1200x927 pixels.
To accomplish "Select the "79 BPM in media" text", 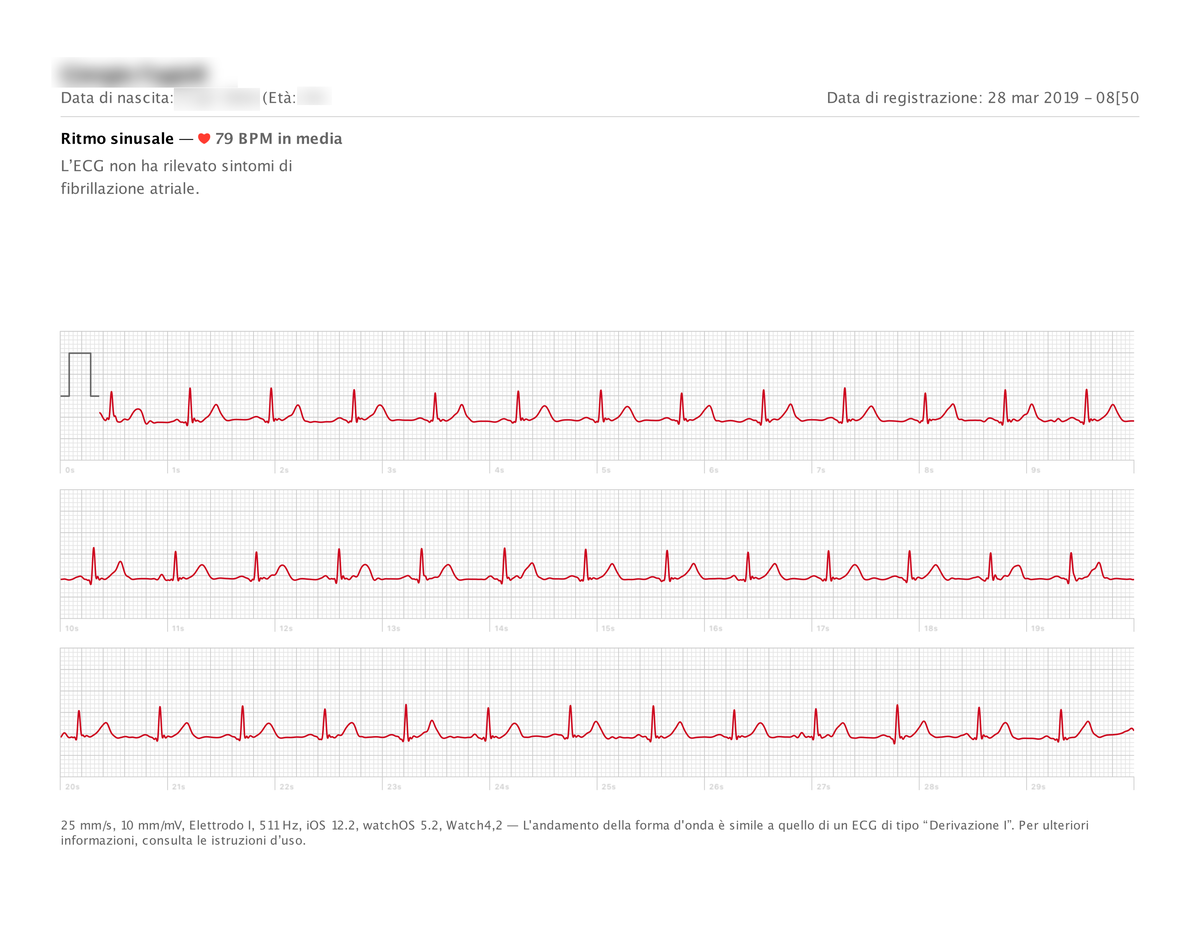I will [x=278, y=139].
